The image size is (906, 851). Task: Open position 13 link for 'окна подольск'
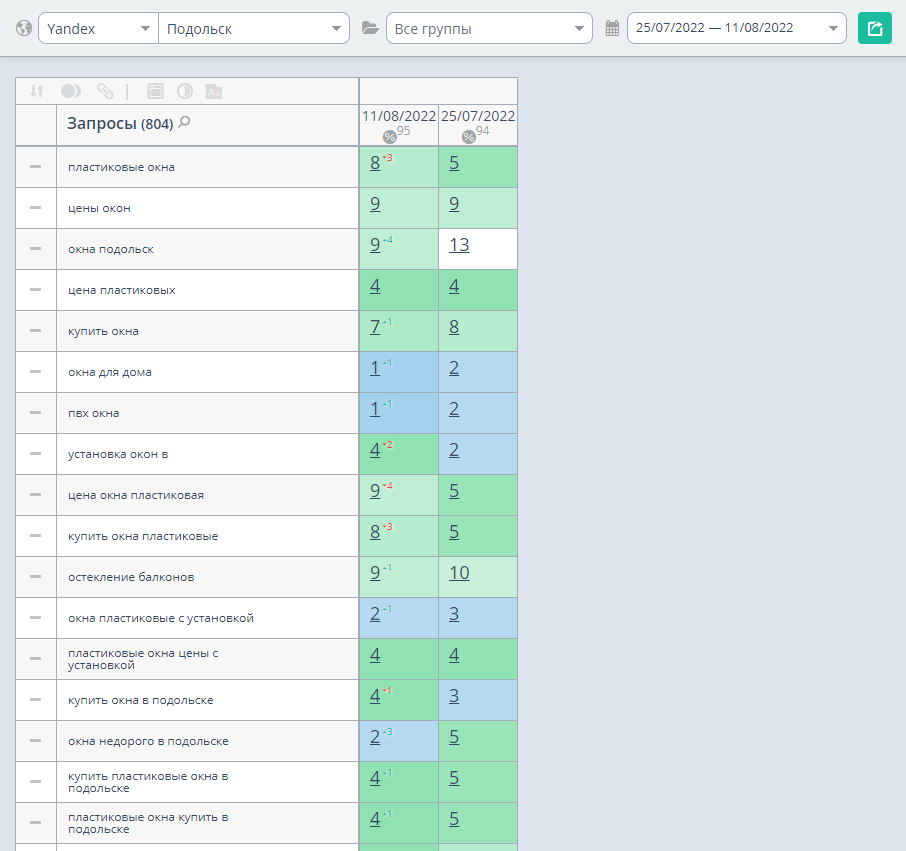tap(458, 245)
